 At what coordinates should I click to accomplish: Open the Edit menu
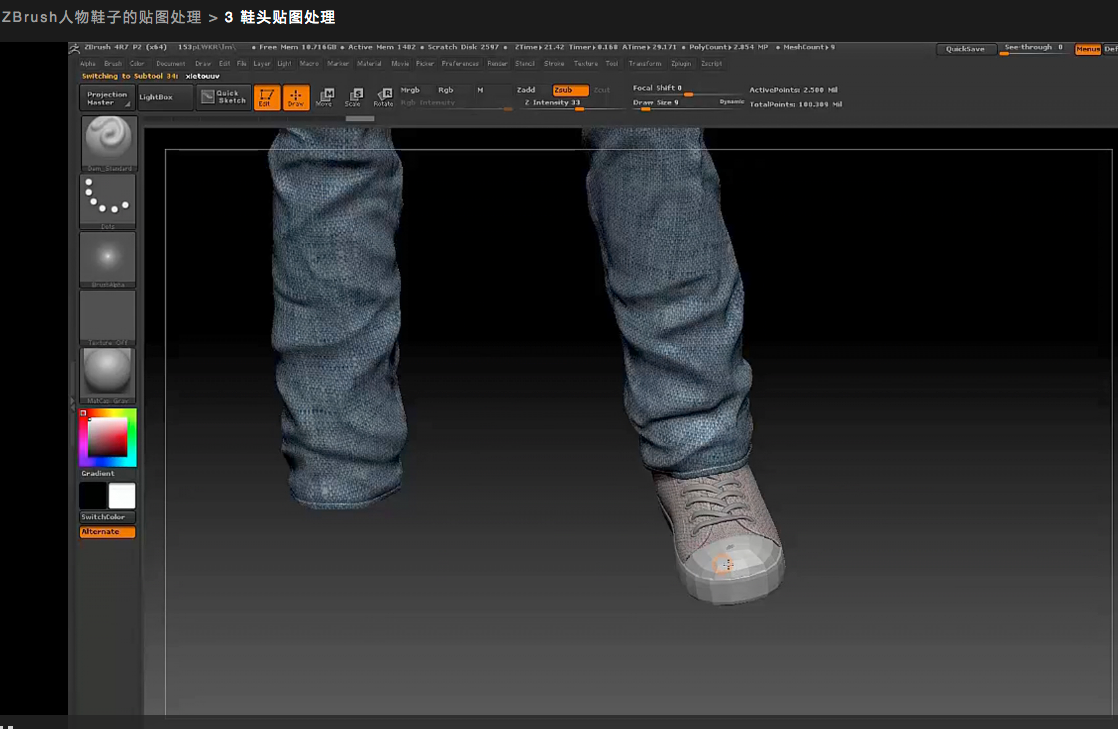pos(224,63)
